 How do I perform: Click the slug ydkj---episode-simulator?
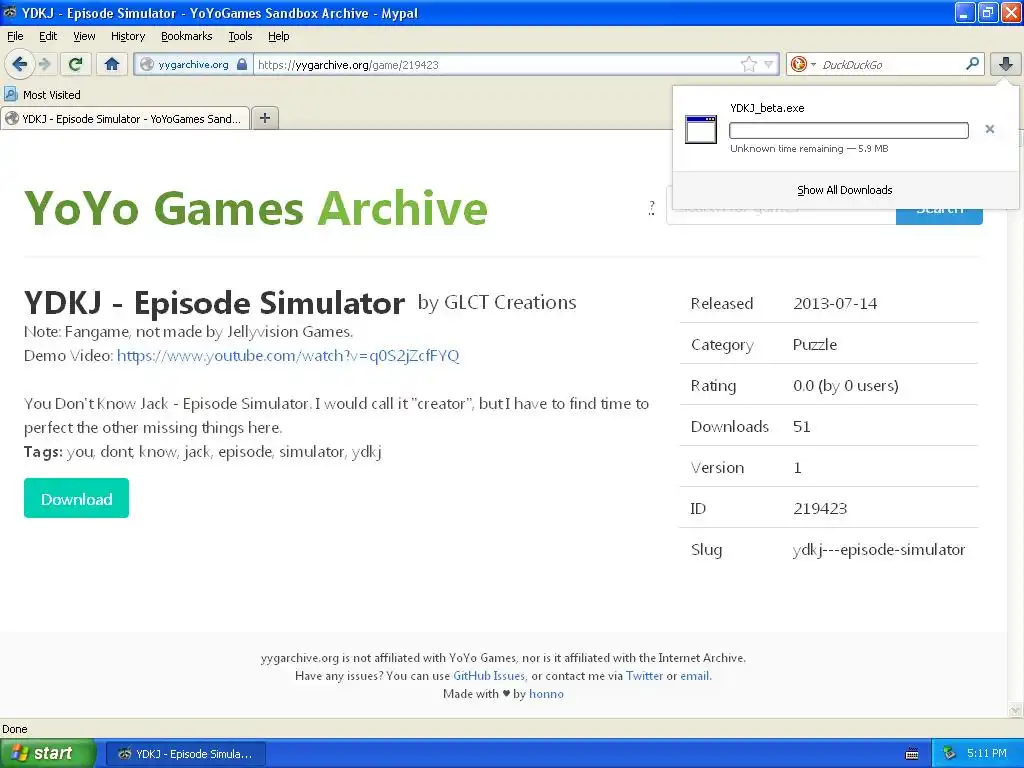(x=878, y=550)
